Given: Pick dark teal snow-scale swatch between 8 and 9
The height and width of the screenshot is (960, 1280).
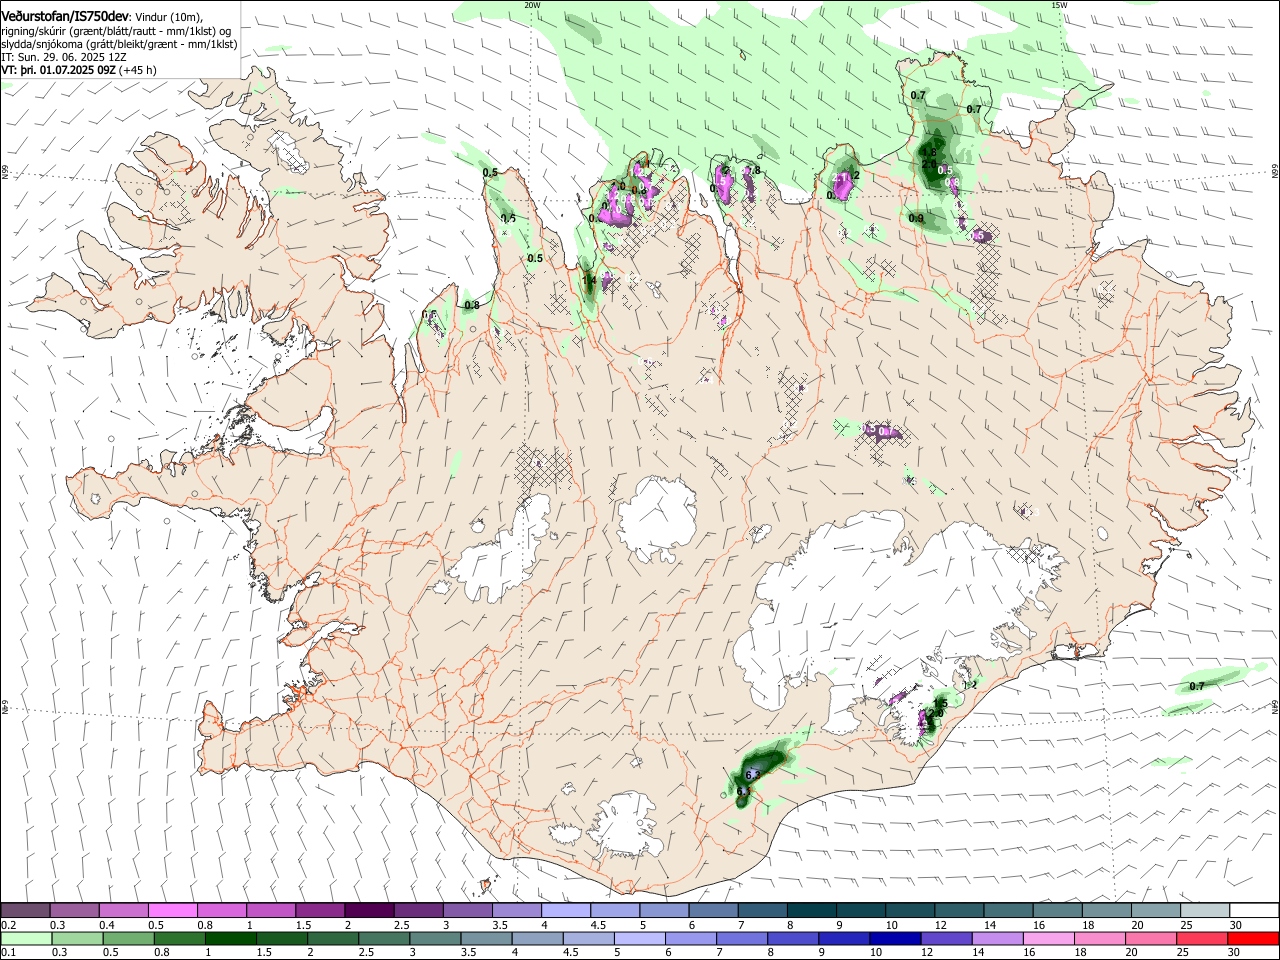Looking at the screenshot, I should coord(811,911).
